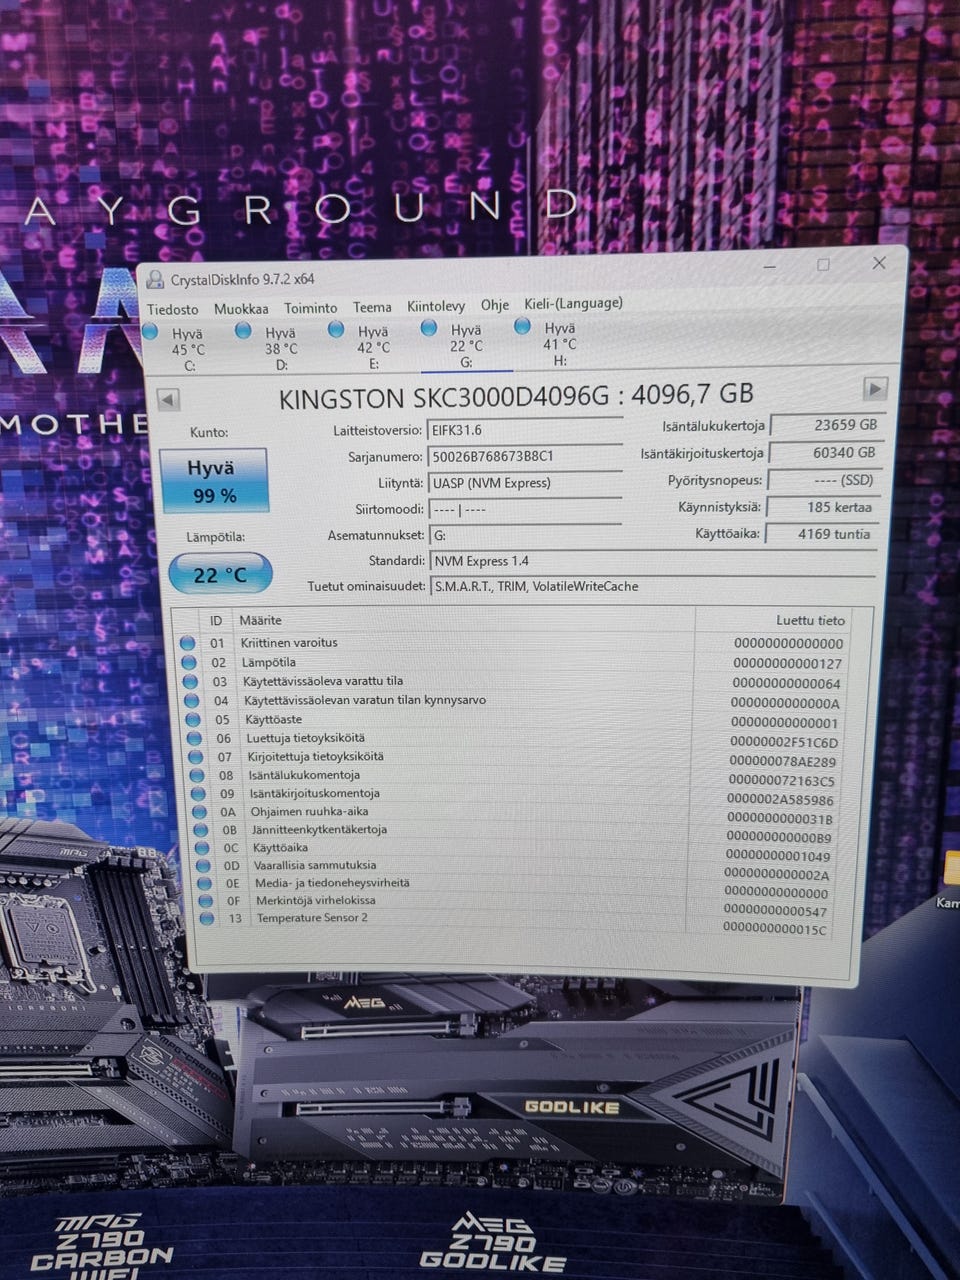The width and height of the screenshot is (960, 1280).
Task: Click the yellow desktop icon at right edge
Action: 952,866
